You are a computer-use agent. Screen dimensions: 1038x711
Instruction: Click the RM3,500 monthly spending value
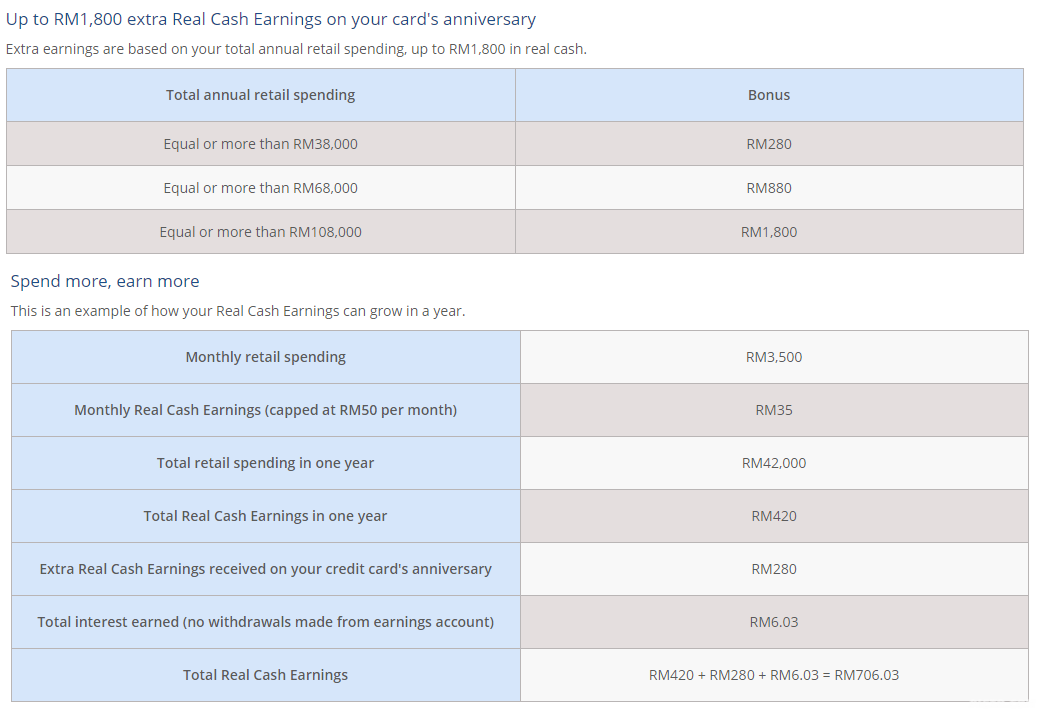773,357
